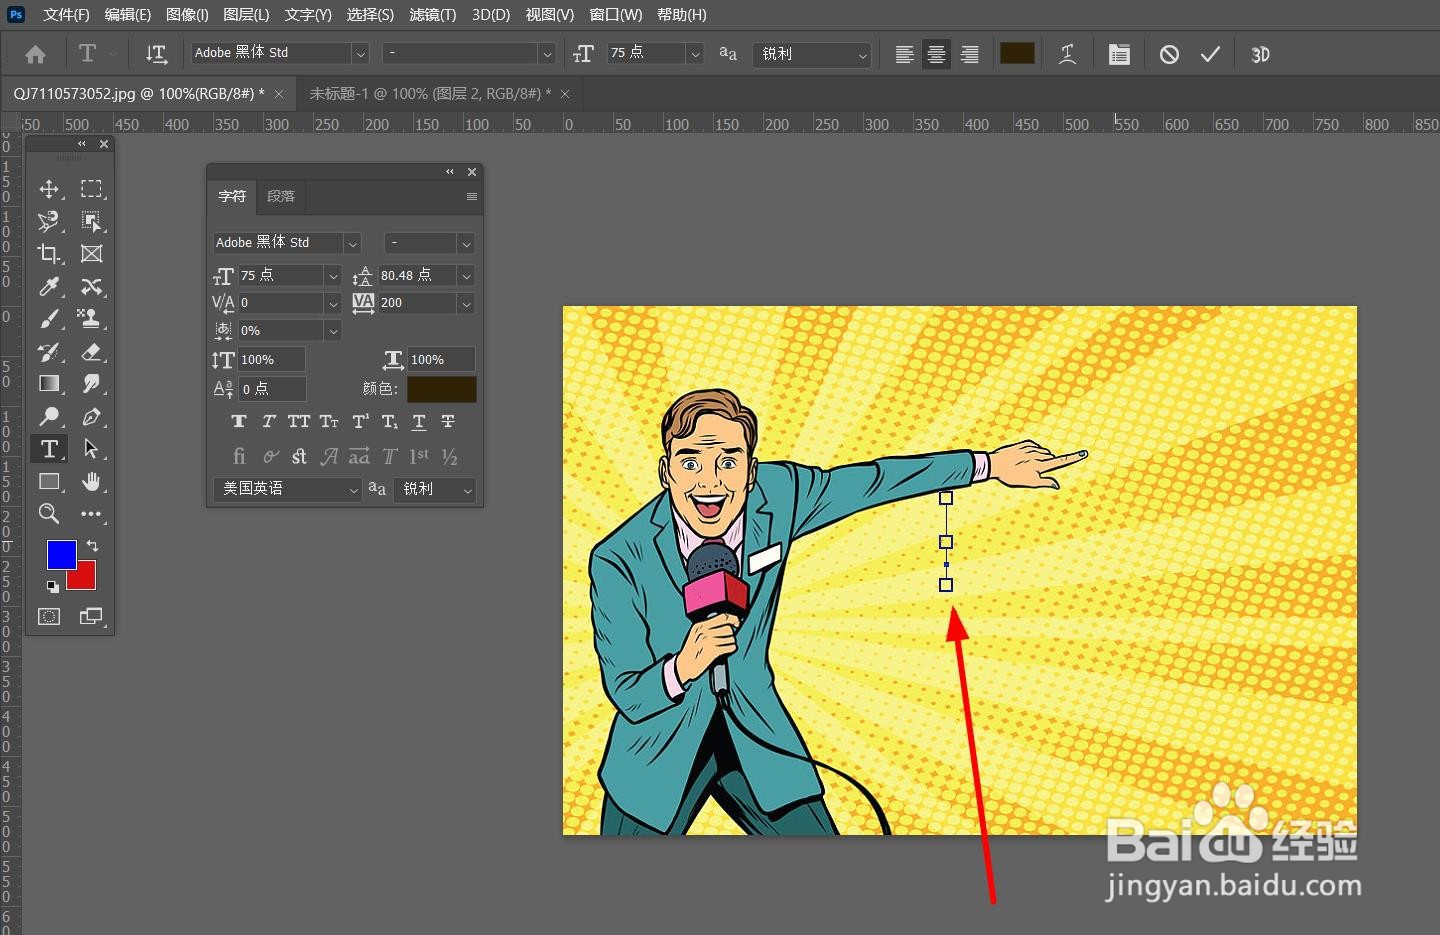Select the Pen tool

coord(91,416)
